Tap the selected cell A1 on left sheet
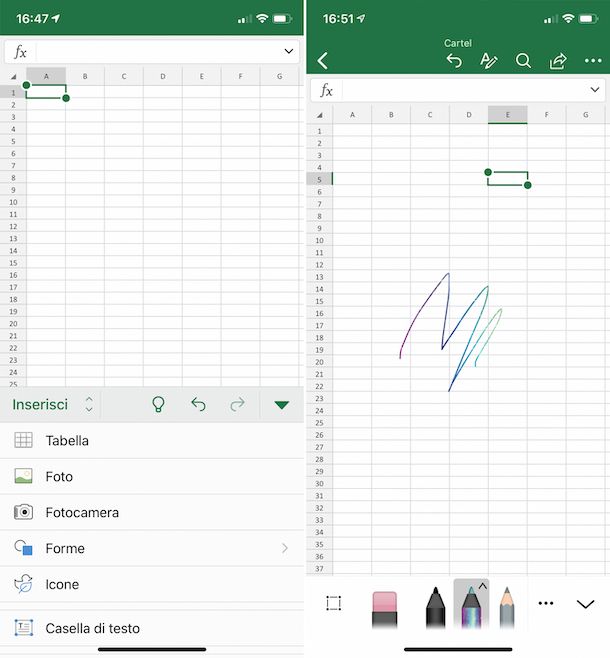The height and width of the screenshot is (658, 610). (46, 92)
